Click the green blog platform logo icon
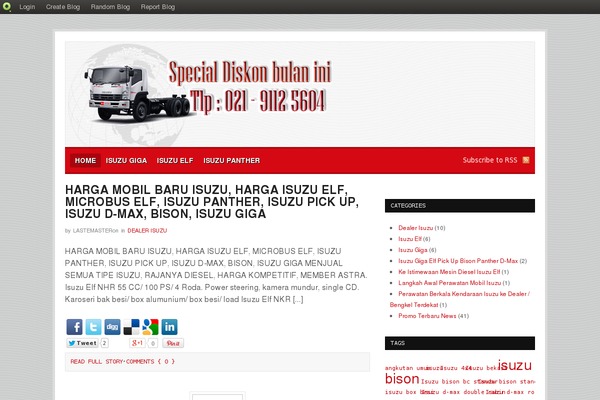 click(x=7, y=7)
